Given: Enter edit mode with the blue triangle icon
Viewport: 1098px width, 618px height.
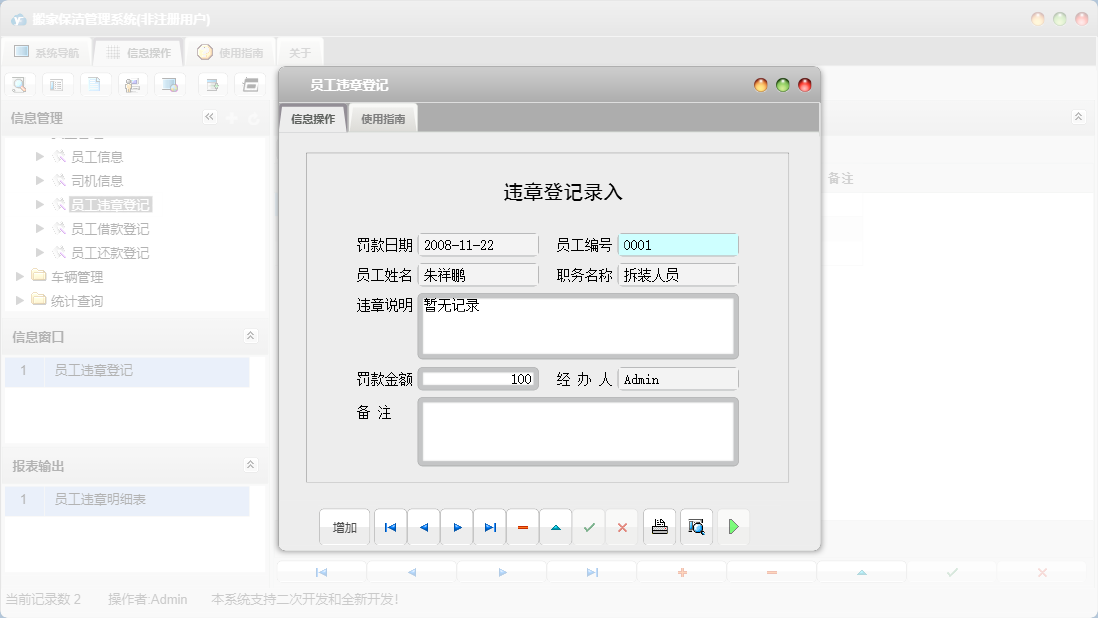Looking at the screenshot, I should (x=556, y=527).
